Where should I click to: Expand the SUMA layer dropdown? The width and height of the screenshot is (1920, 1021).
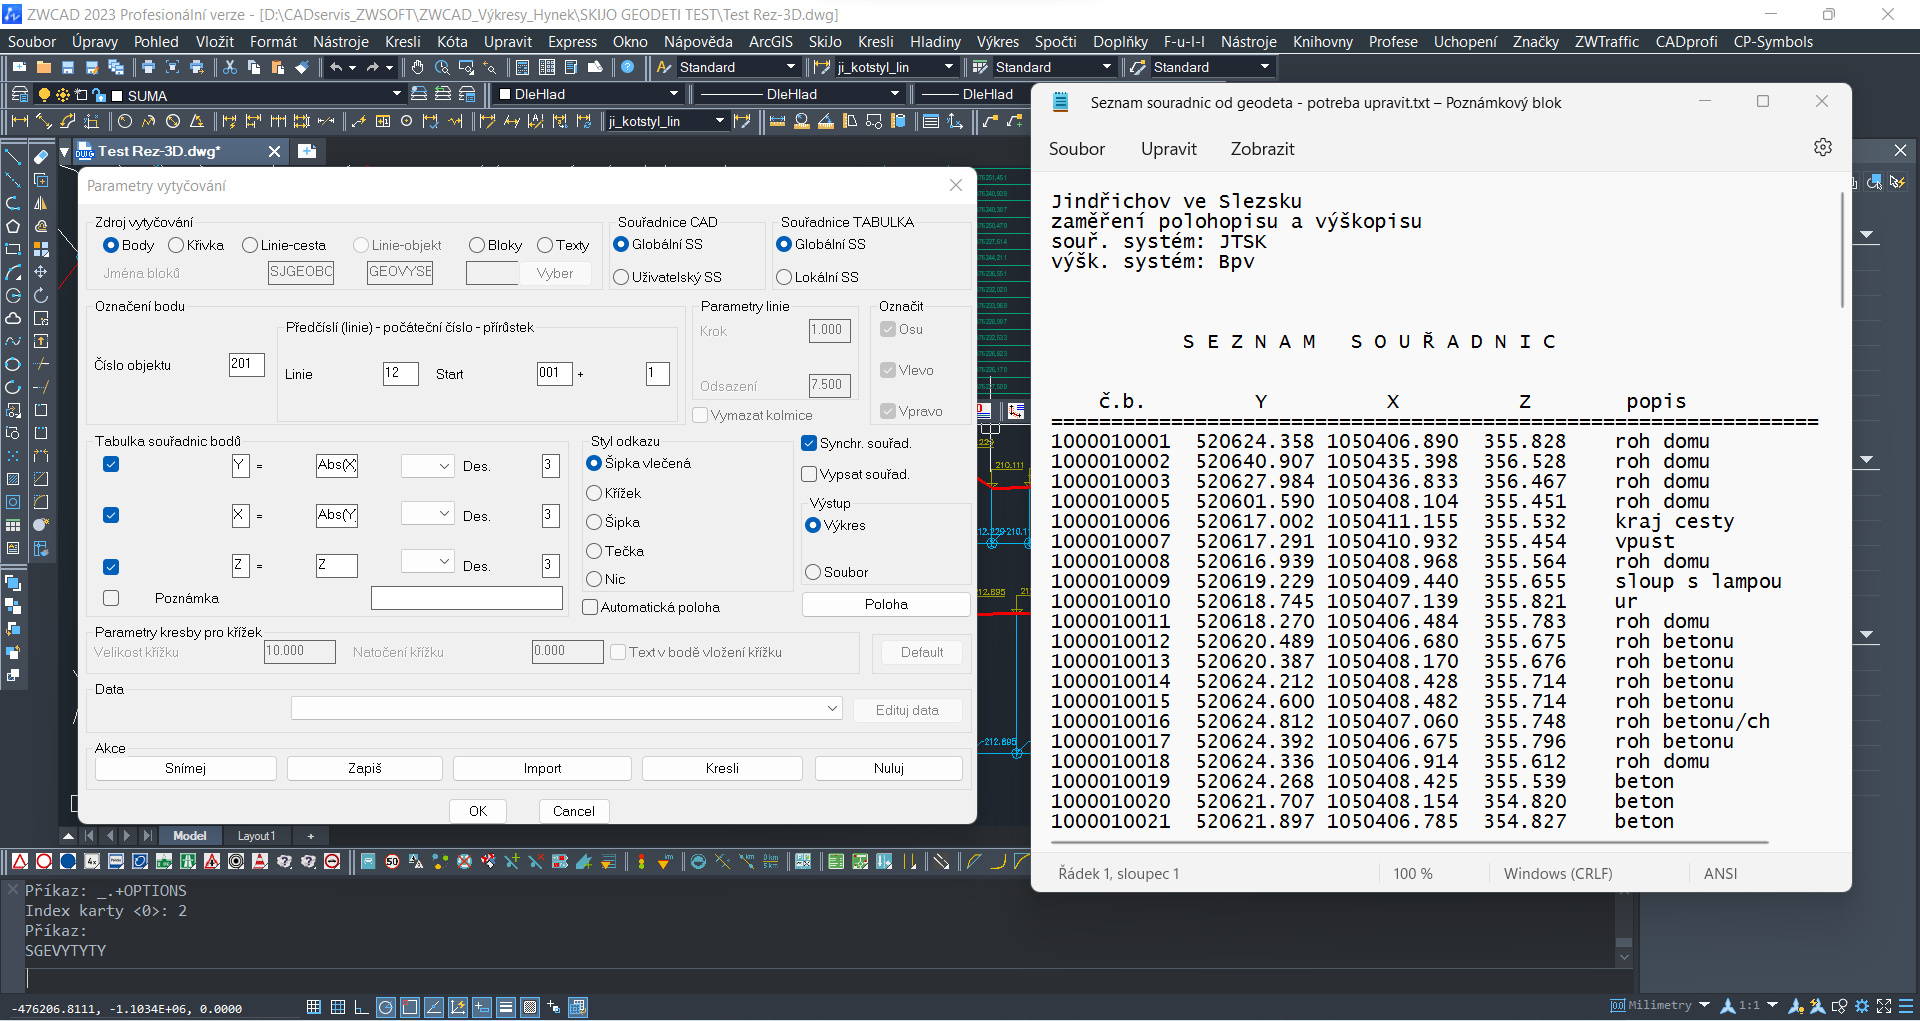(x=396, y=94)
